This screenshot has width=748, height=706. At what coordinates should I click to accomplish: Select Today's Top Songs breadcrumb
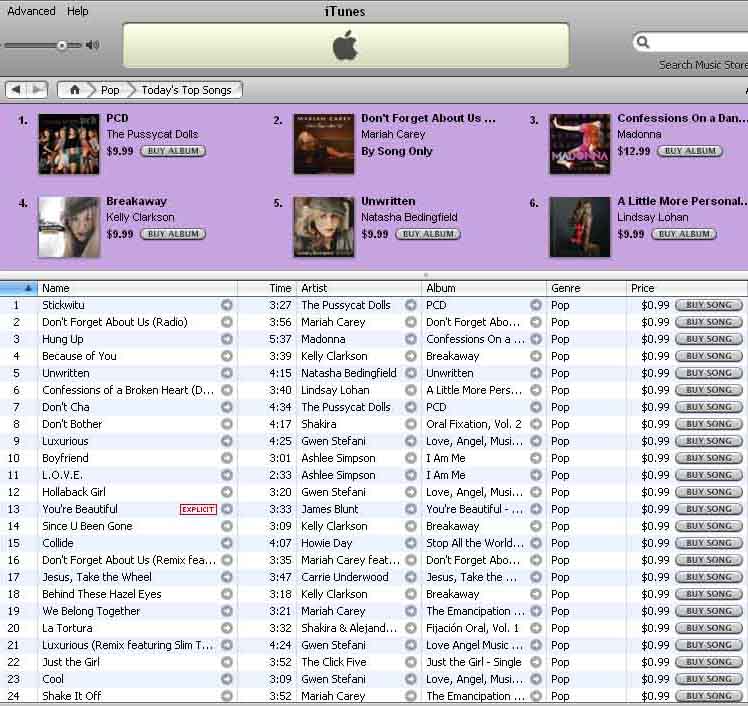point(186,90)
